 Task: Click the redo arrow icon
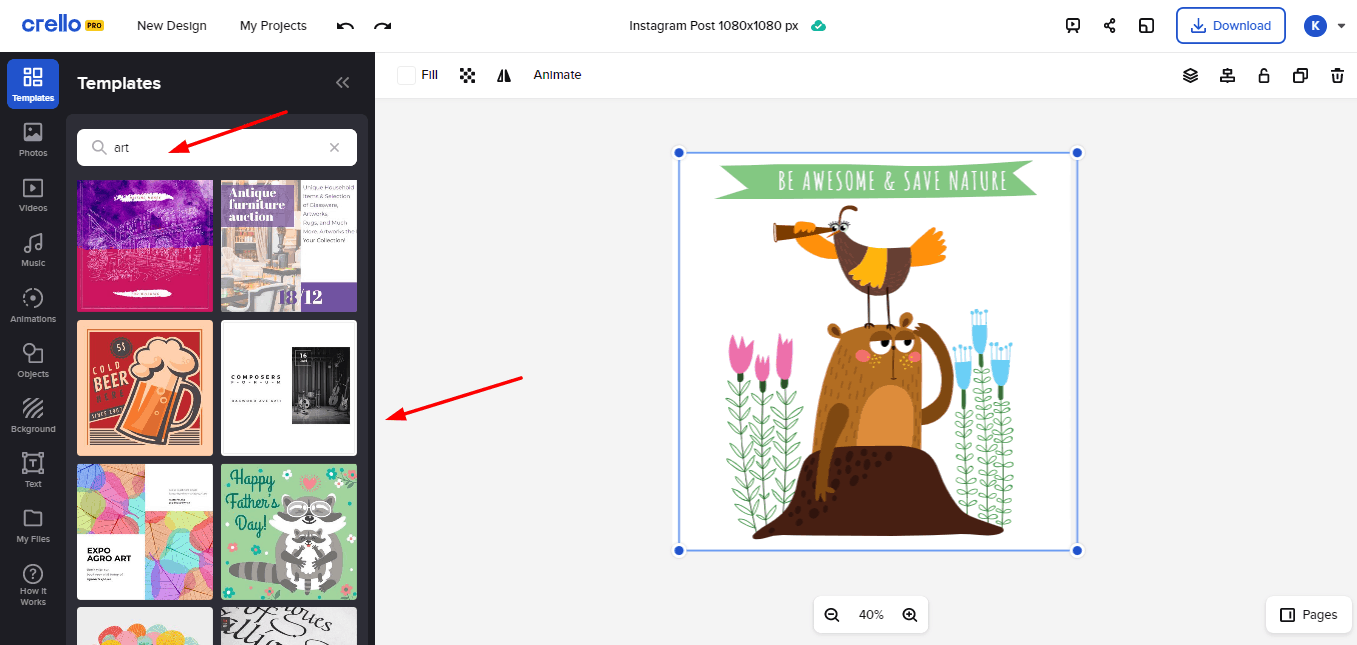[382, 26]
